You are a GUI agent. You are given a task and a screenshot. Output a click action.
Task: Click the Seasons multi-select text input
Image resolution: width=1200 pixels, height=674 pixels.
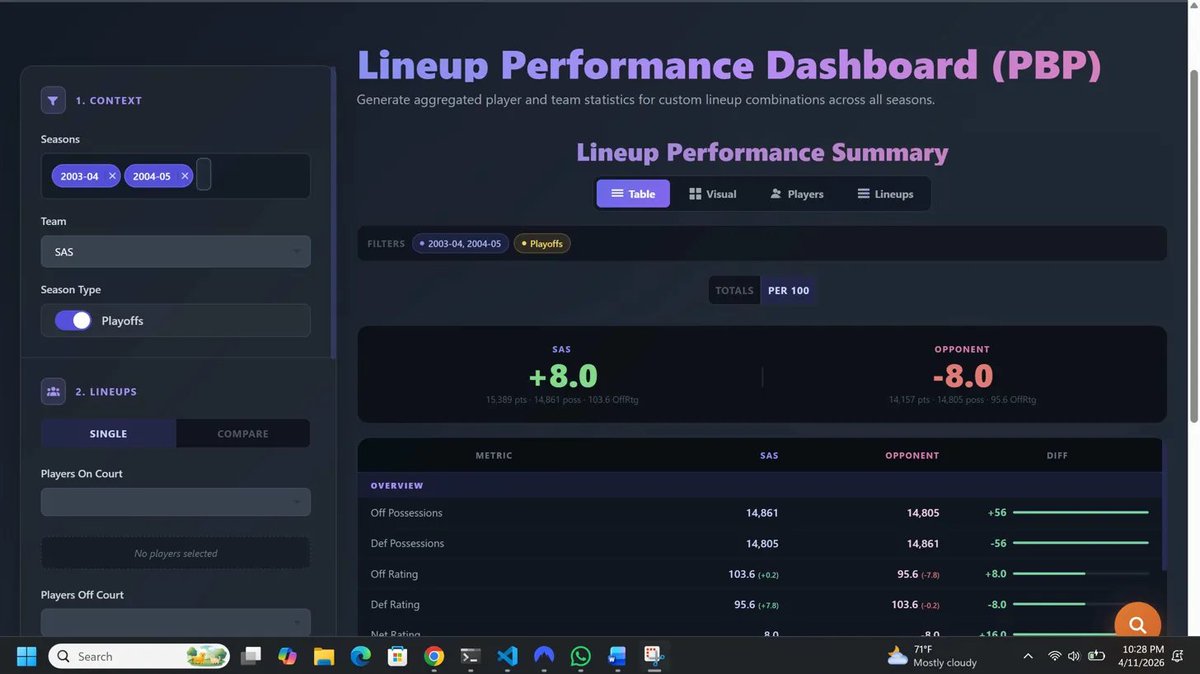point(204,175)
